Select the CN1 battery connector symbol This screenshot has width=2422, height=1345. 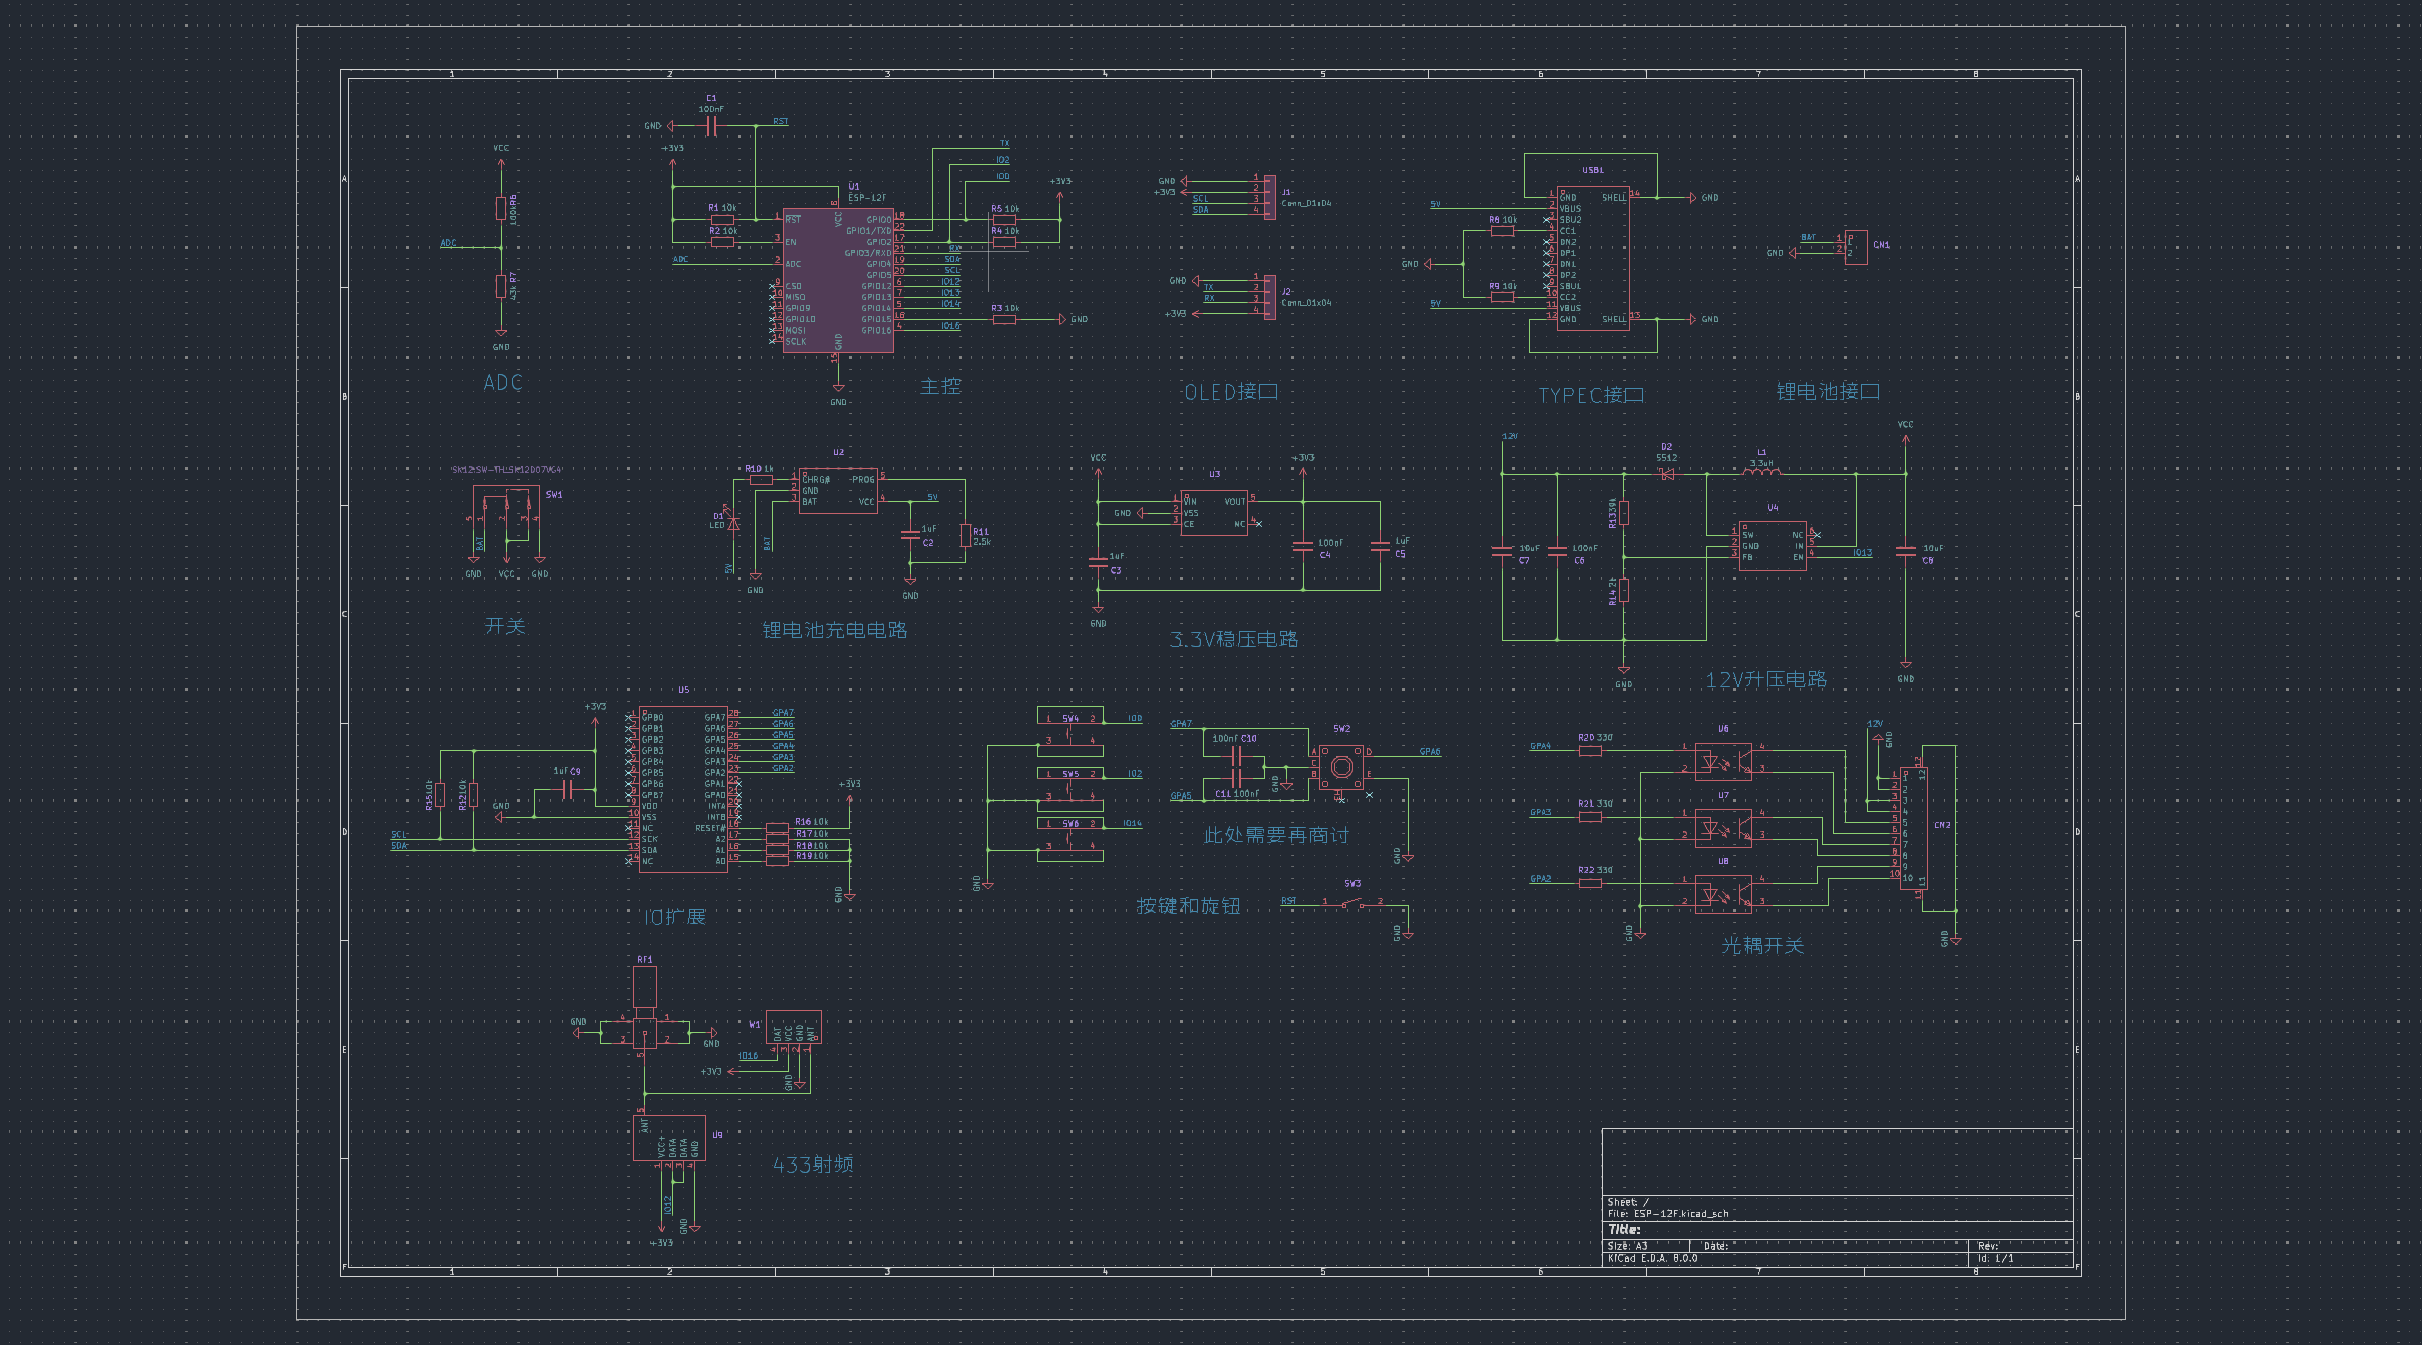click(1856, 247)
